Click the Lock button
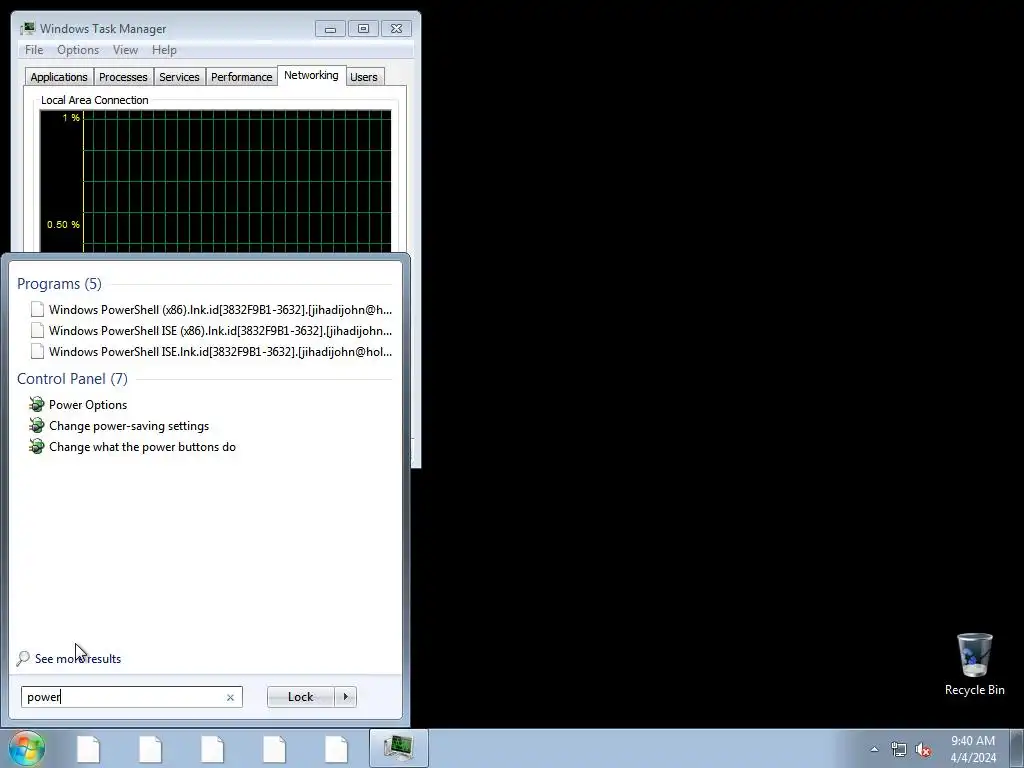The width and height of the screenshot is (1024, 768). pos(300,697)
